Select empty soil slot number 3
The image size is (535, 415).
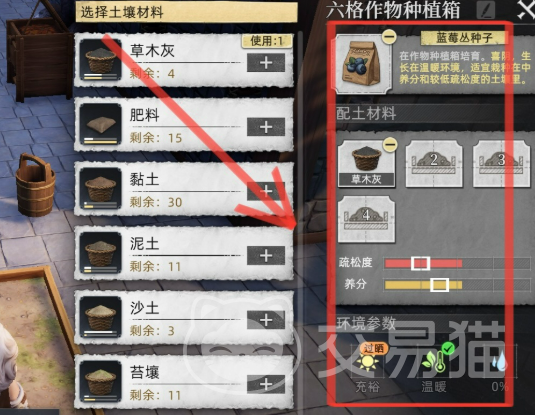[501, 163]
